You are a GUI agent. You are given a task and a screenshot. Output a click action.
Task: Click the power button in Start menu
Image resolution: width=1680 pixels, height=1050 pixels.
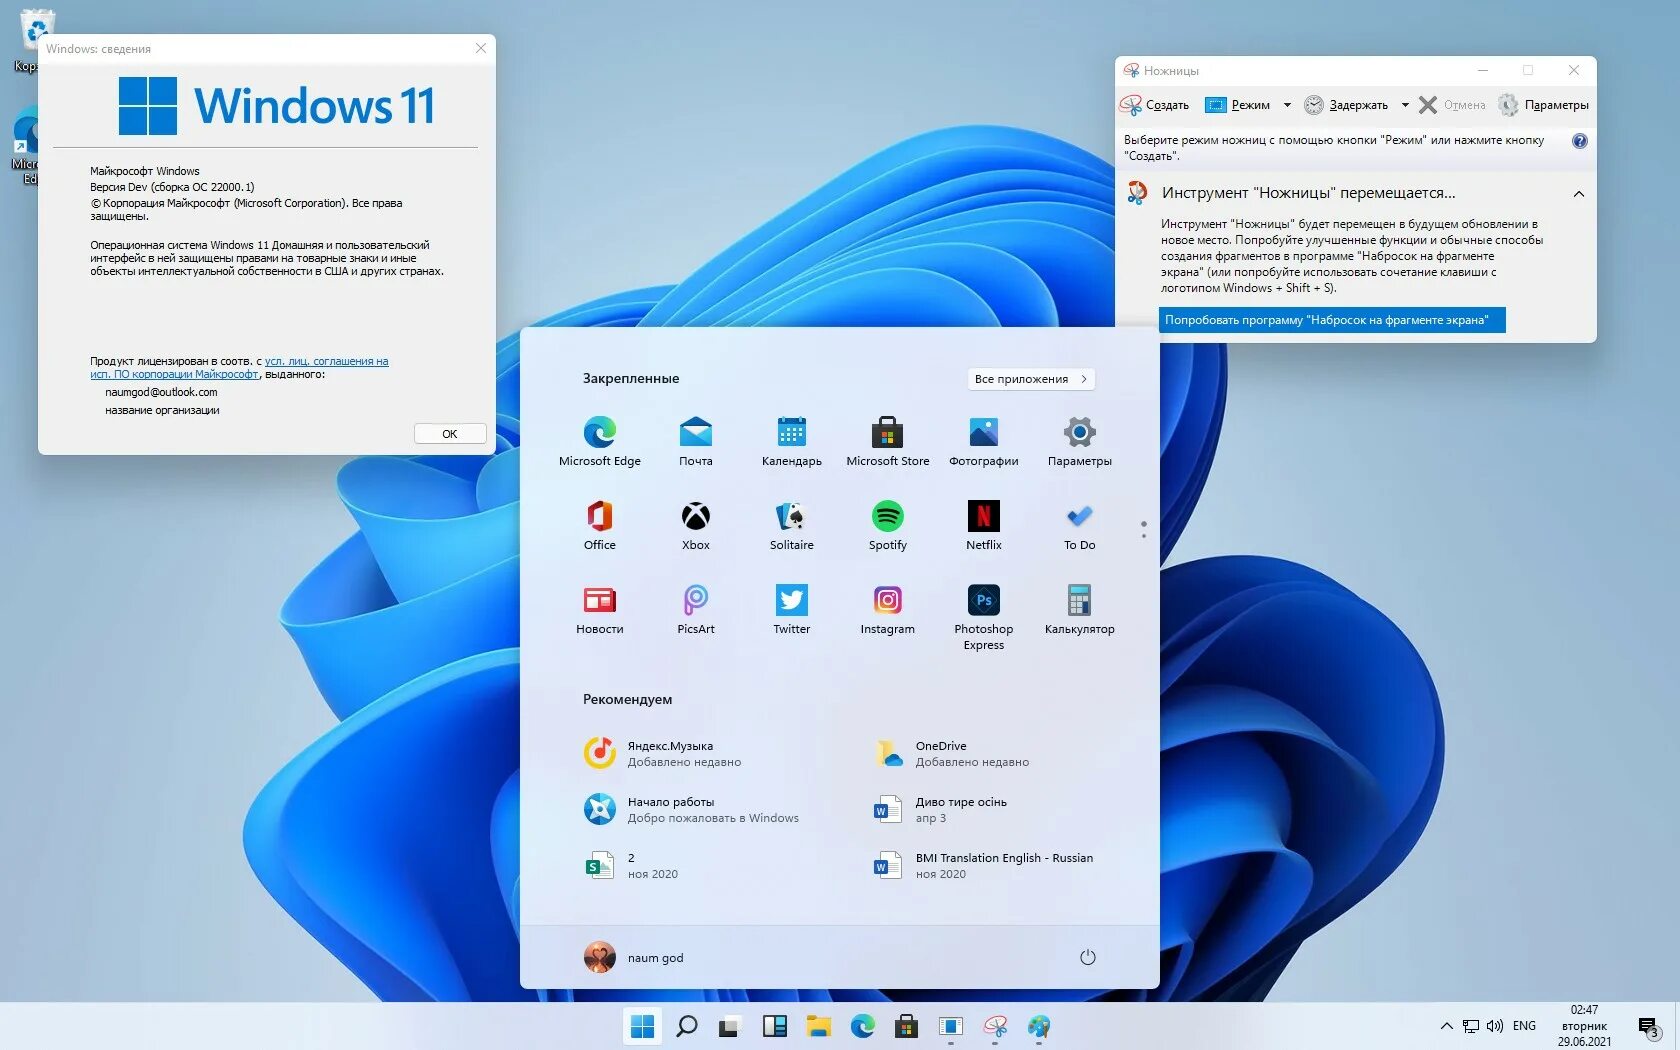[1087, 957]
